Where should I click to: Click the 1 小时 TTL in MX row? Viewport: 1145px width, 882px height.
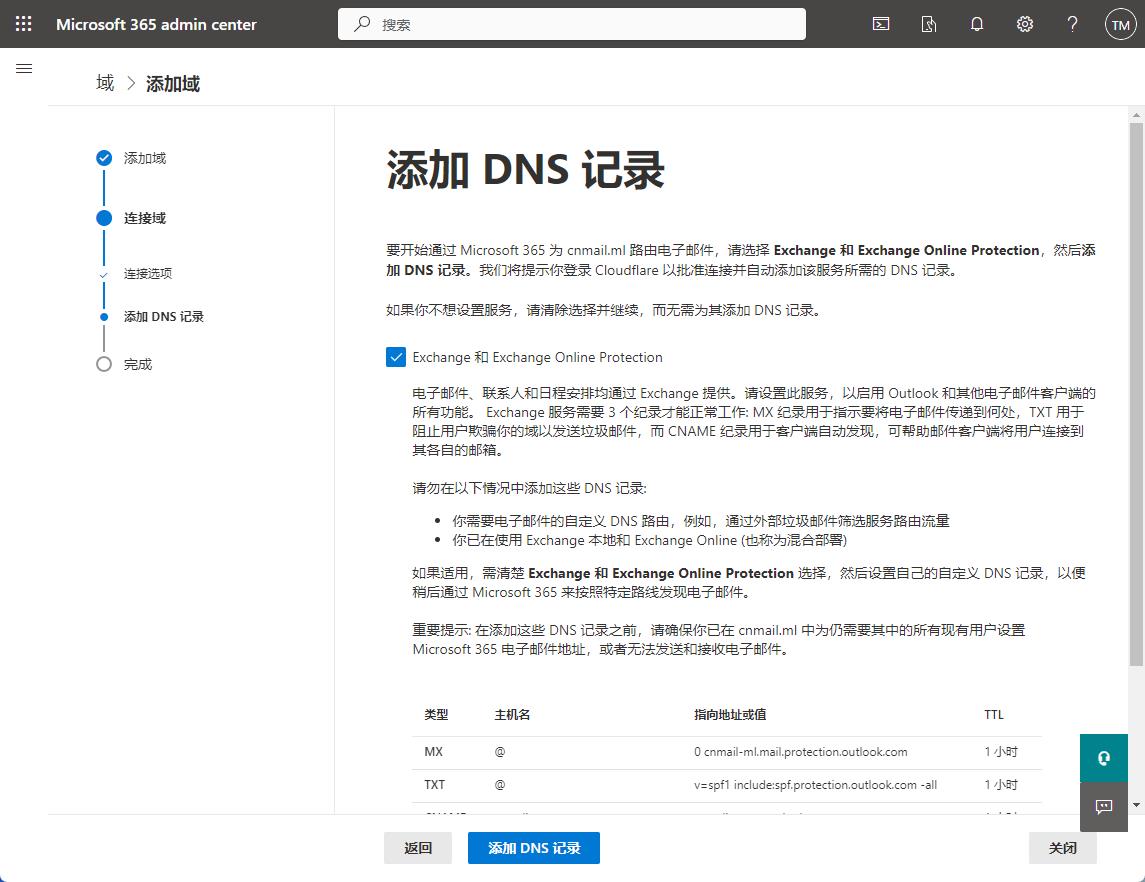(1000, 752)
